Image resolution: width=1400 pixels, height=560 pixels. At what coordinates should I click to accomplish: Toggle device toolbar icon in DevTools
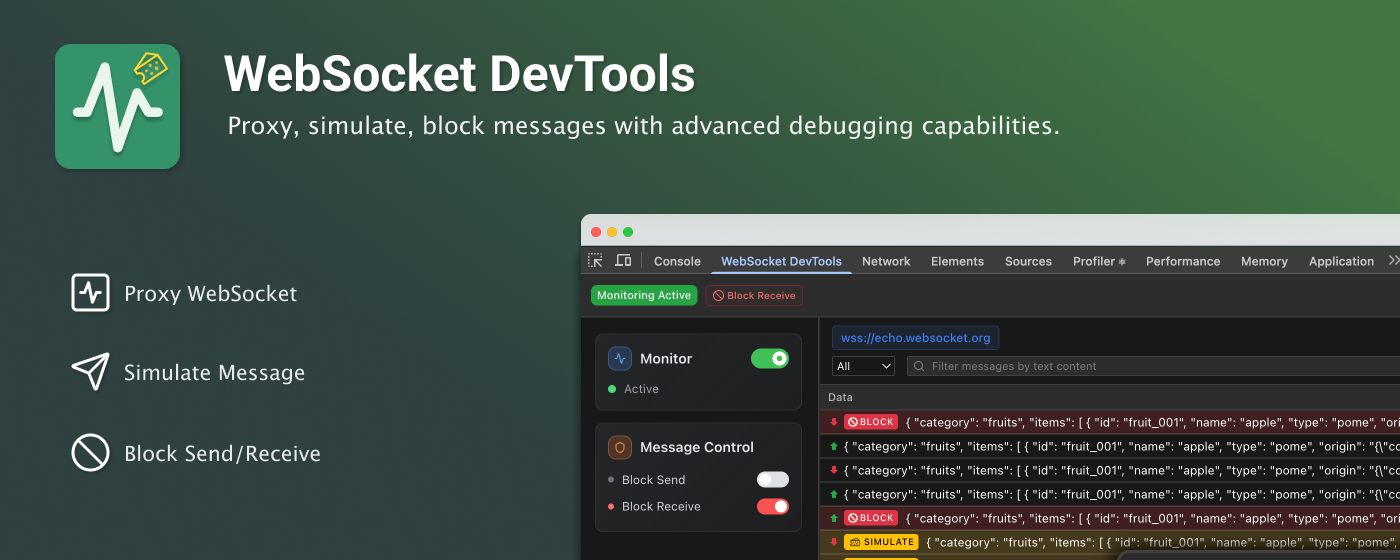pyautogui.click(x=623, y=260)
